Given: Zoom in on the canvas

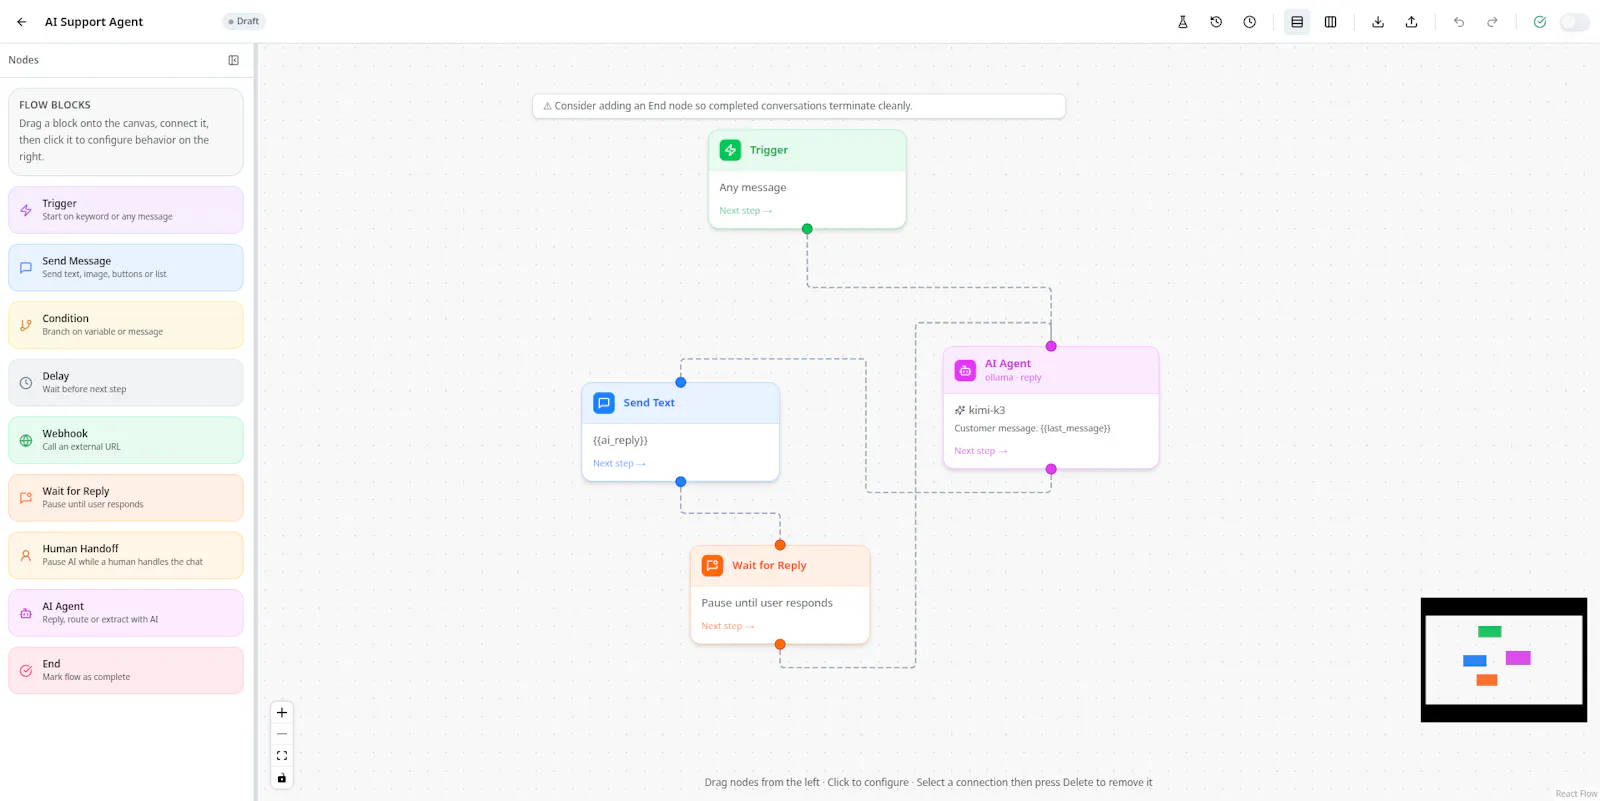Looking at the screenshot, I should pyautogui.click(x=282, y=713).
